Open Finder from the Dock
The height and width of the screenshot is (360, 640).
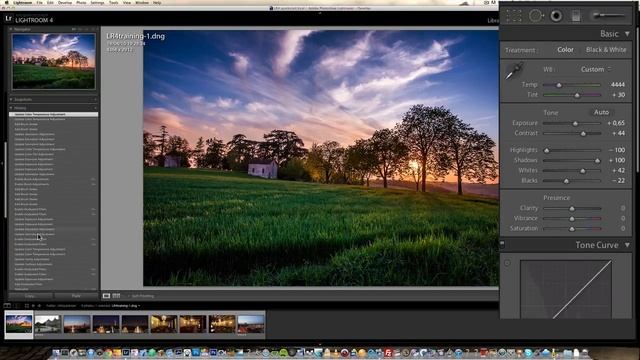(x=56, y=353)
